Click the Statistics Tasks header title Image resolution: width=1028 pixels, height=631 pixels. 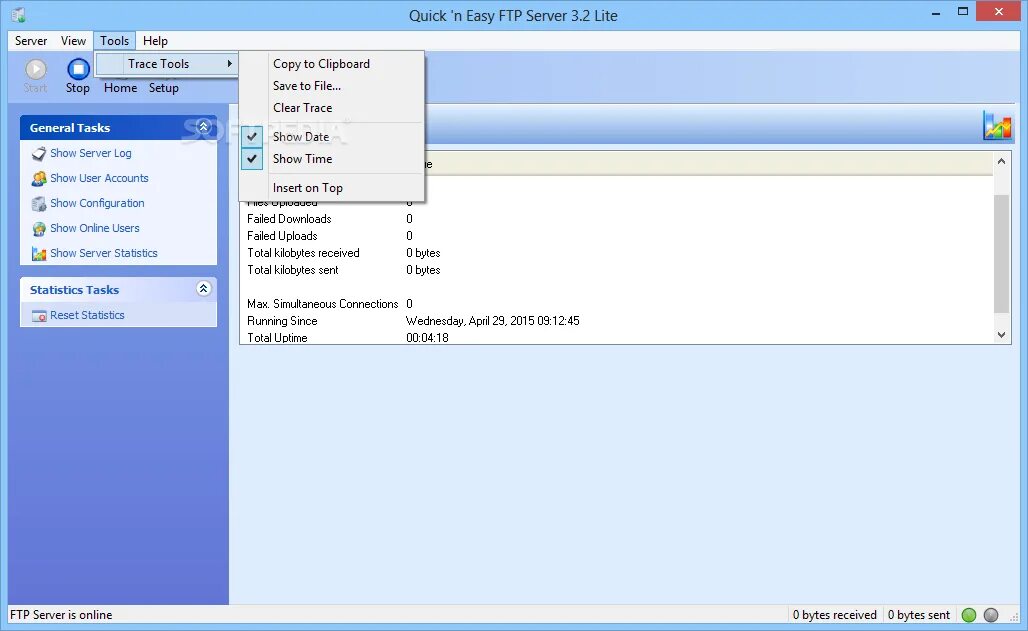[75, 290]
